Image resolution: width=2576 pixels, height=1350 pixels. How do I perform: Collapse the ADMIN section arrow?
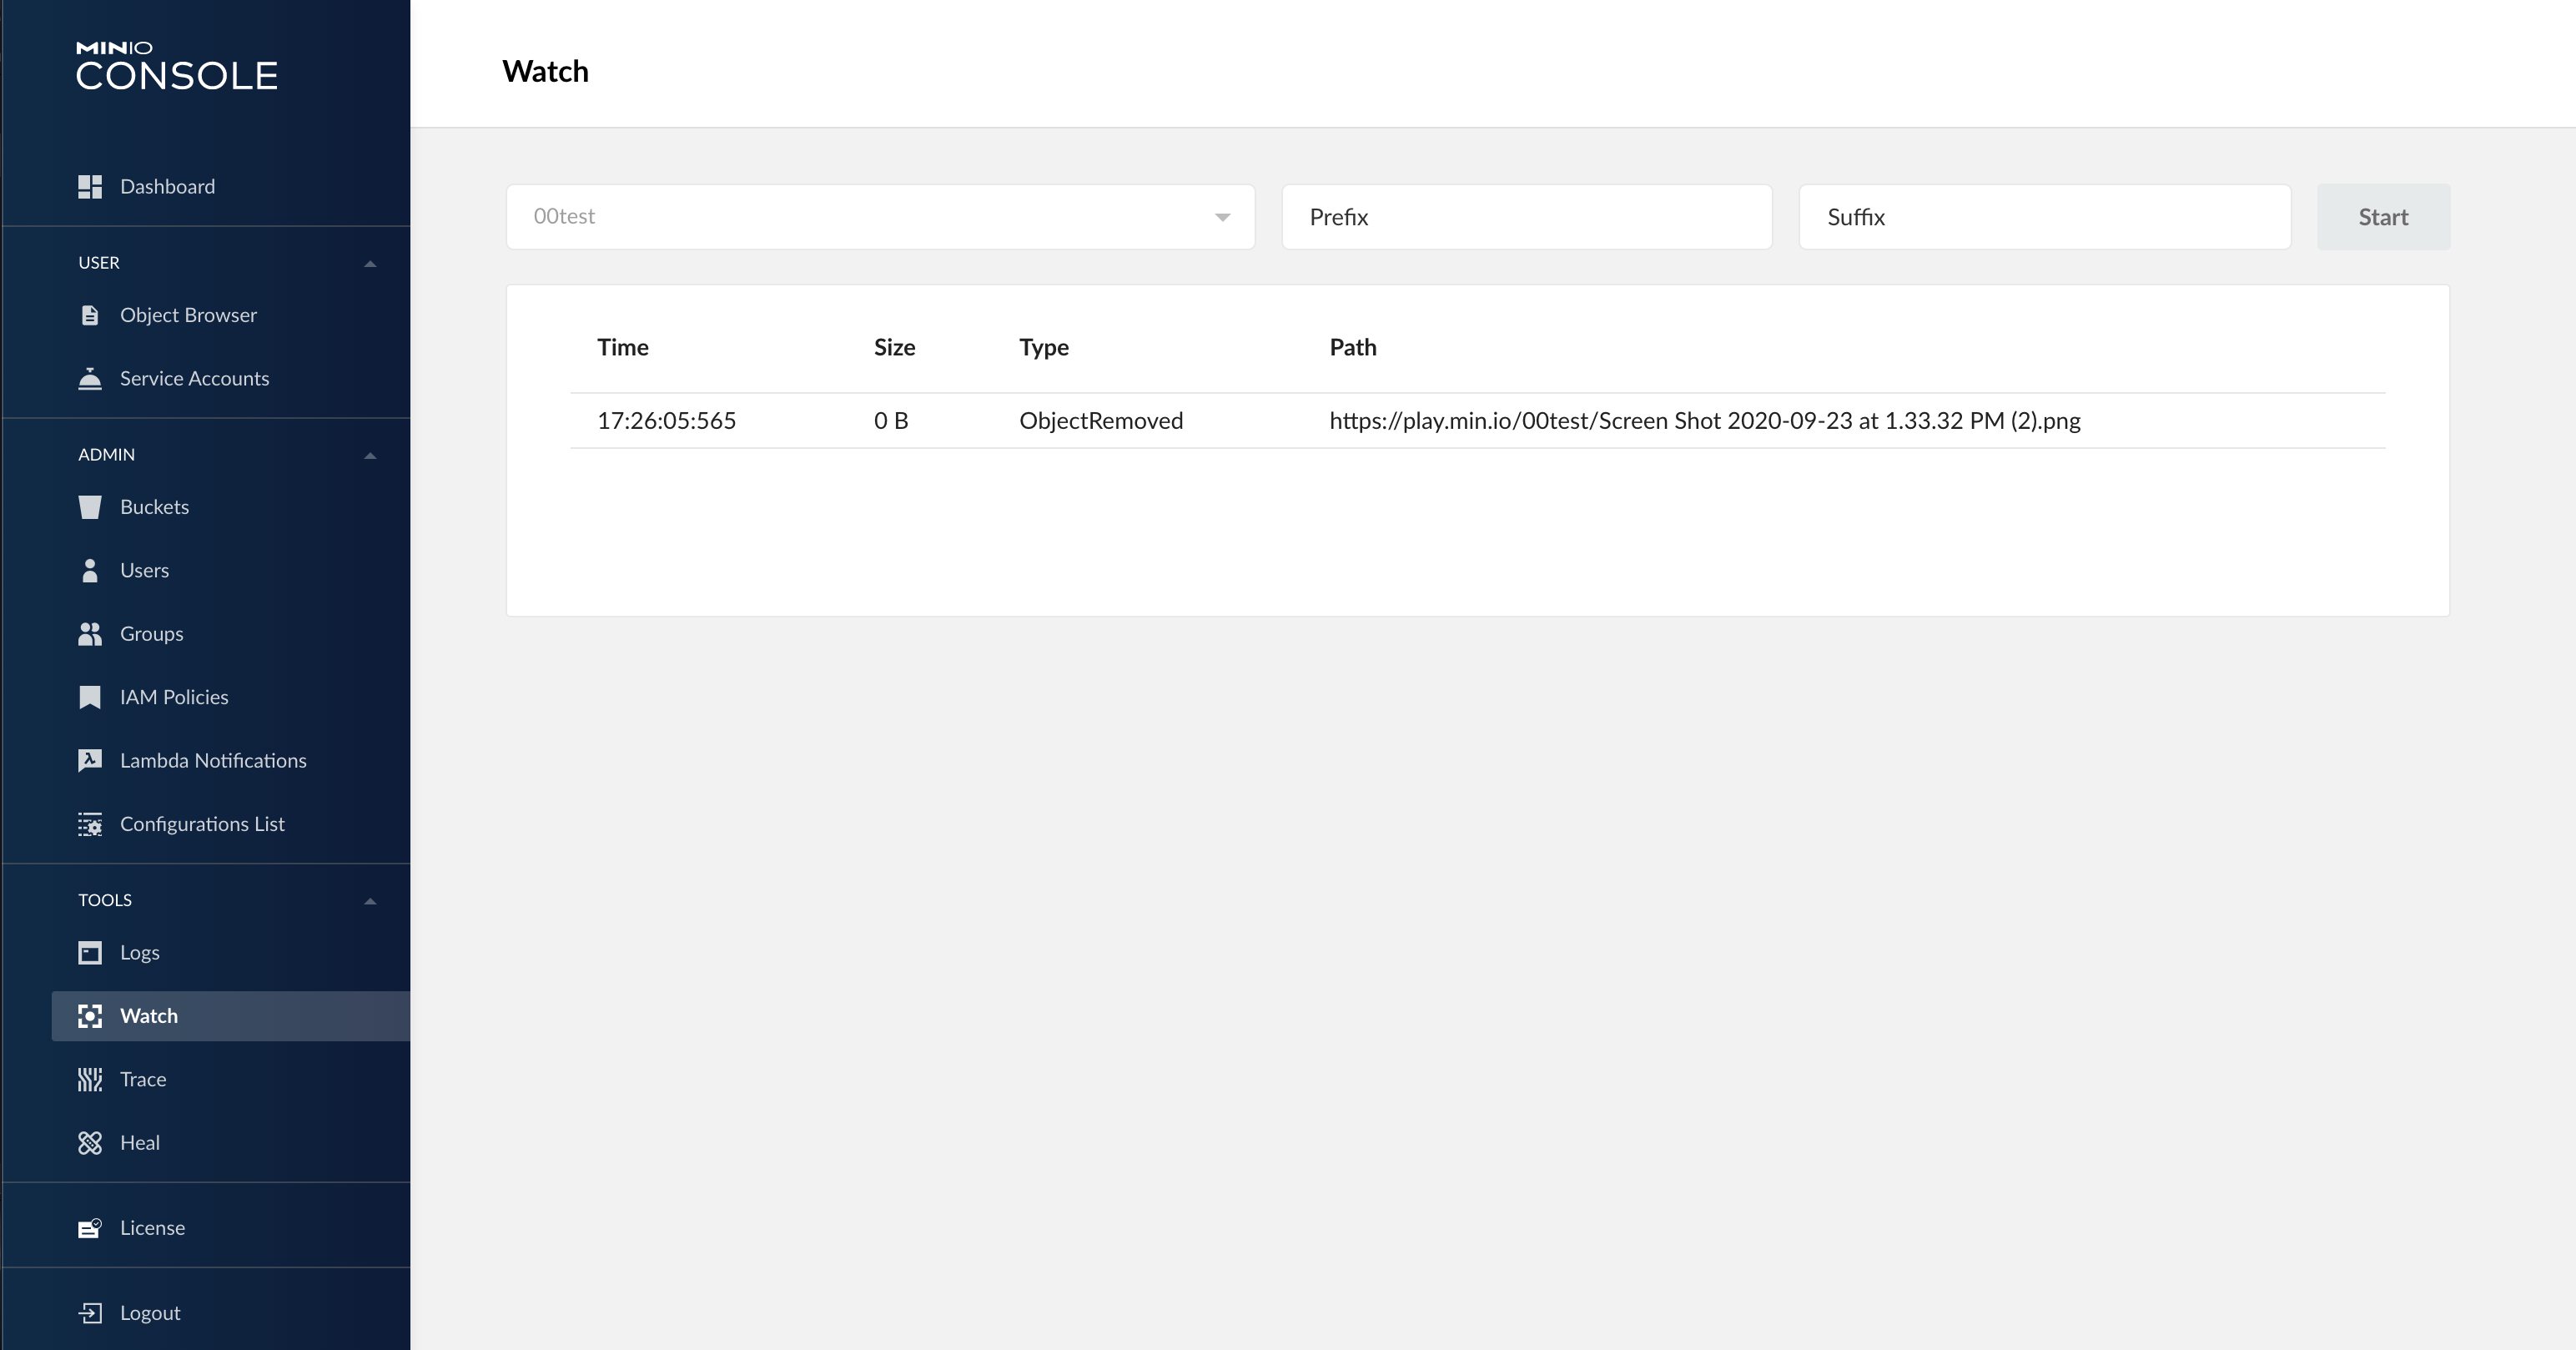point(370,456)
